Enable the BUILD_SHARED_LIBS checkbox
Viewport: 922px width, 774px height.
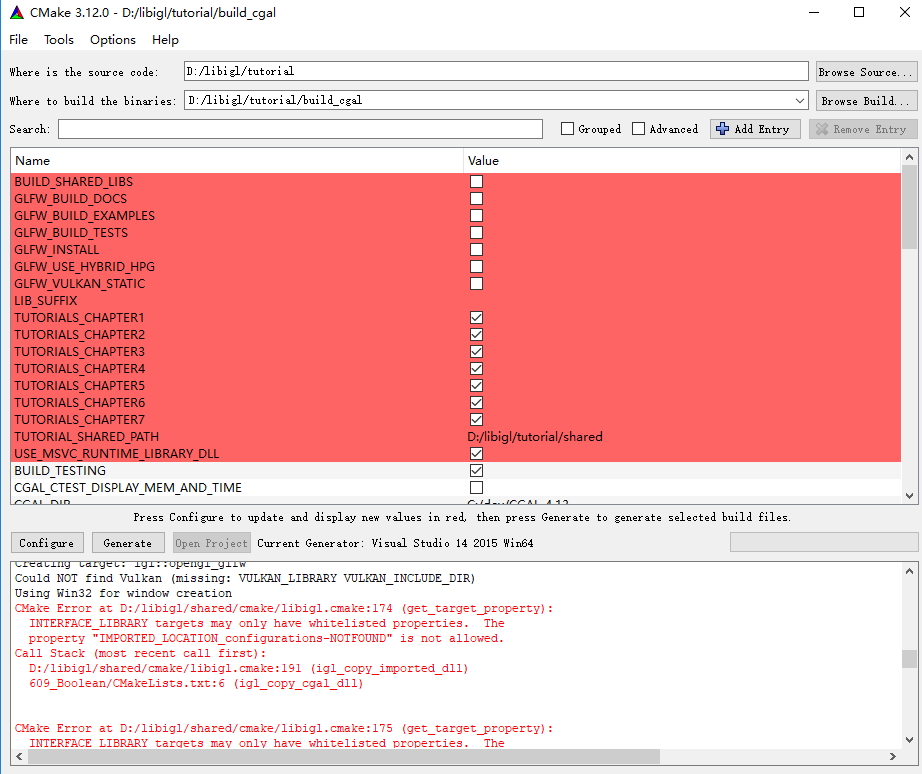[476, 181]
